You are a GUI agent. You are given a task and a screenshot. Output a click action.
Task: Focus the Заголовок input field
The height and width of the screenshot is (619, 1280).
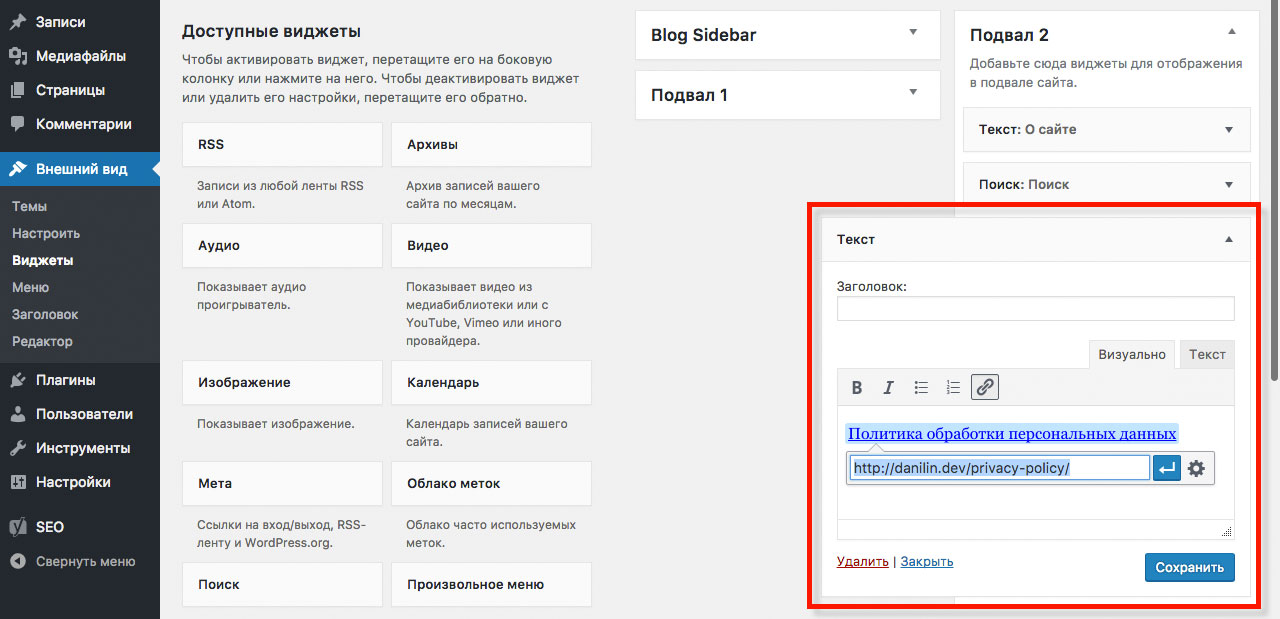pyautogui.click(x=1036, y=308)
